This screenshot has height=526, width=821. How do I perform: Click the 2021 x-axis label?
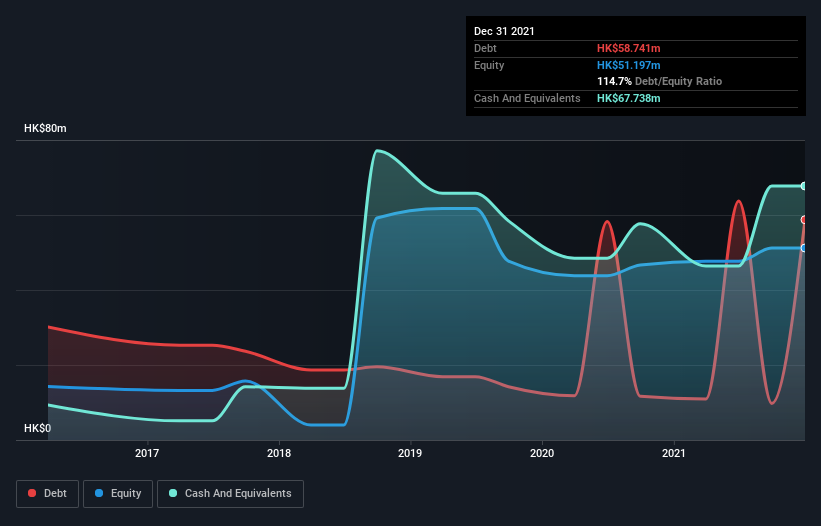pos(674,453)
